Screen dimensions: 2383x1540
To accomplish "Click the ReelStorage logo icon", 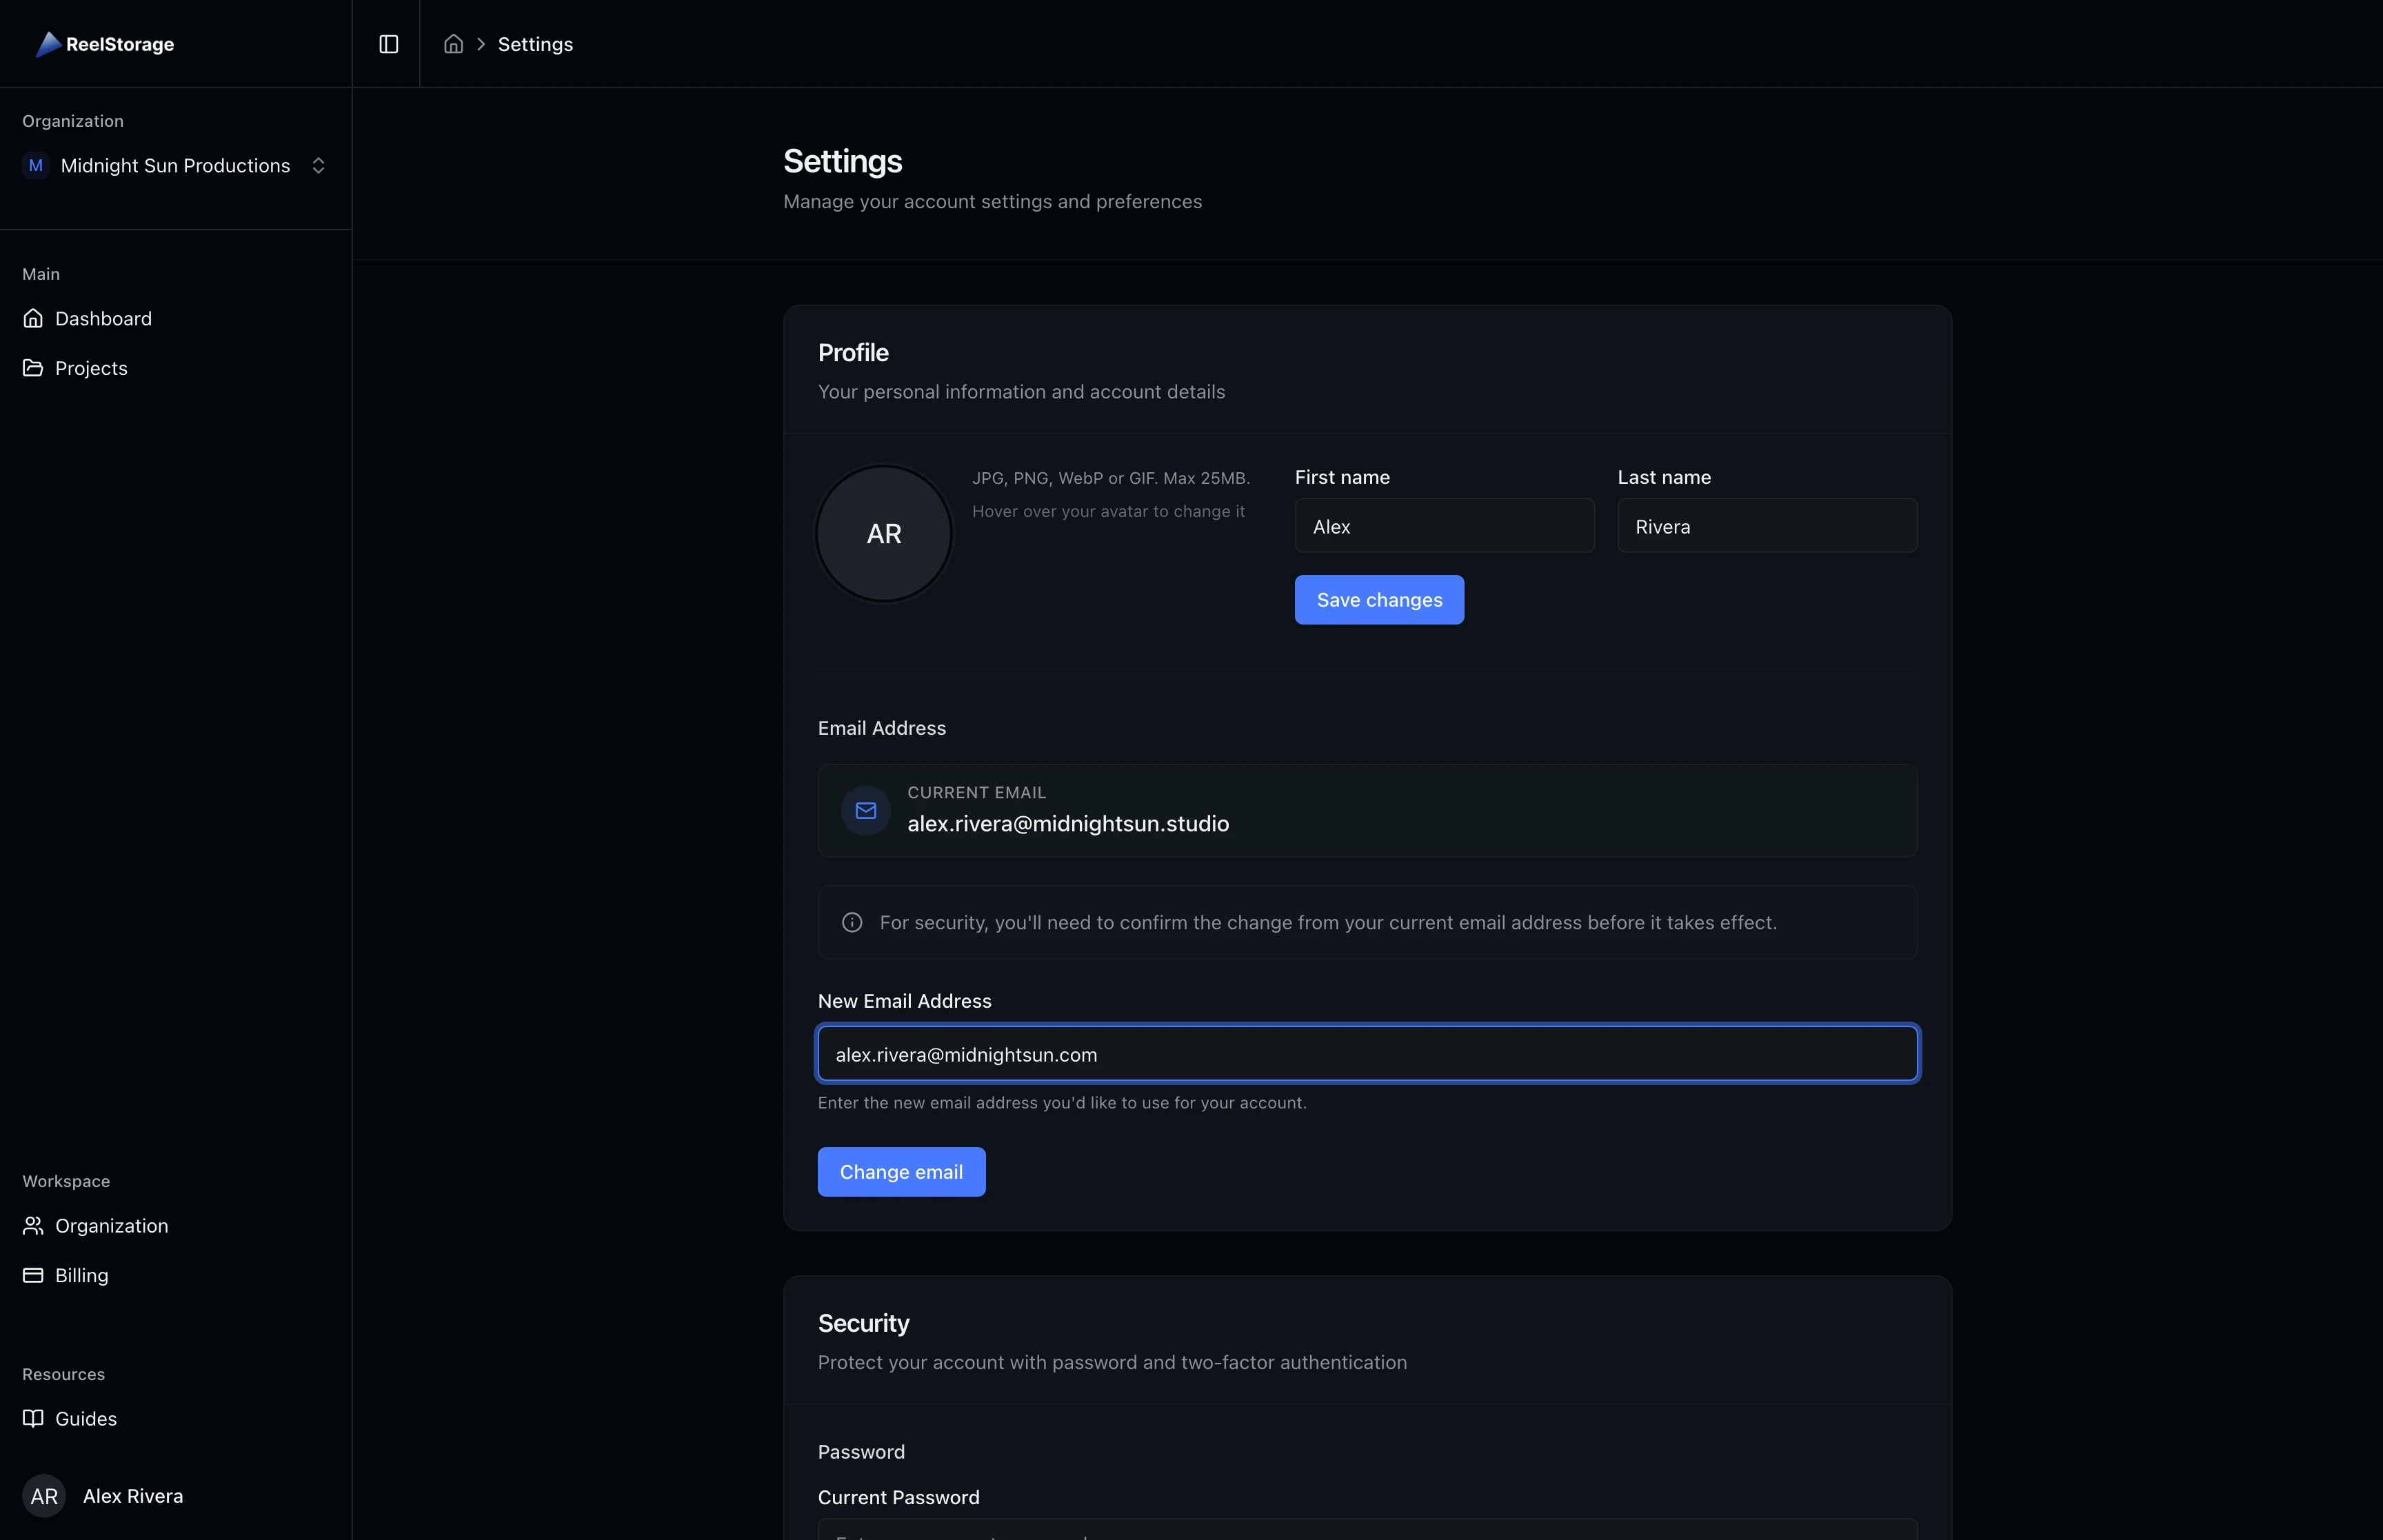I will [48, 44].
